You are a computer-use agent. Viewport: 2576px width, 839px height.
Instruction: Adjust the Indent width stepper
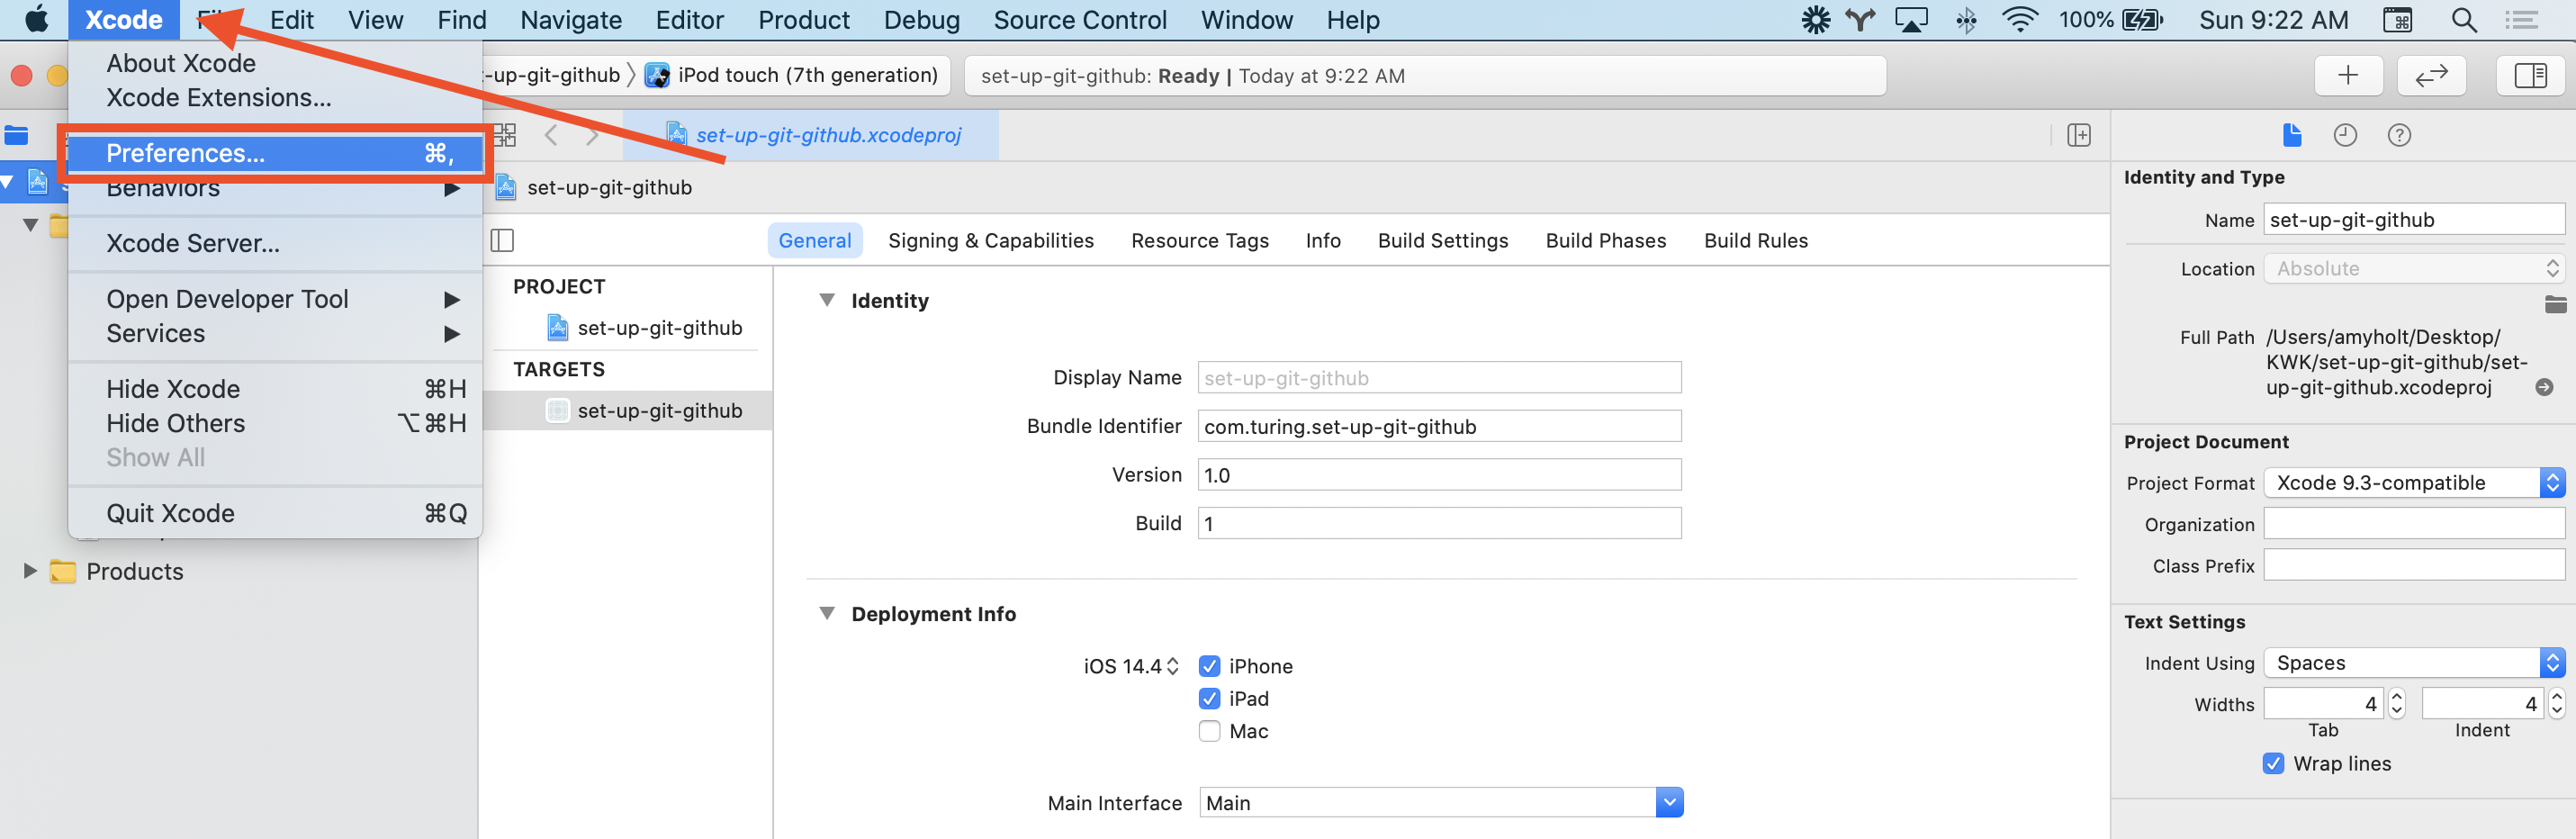2556,703
